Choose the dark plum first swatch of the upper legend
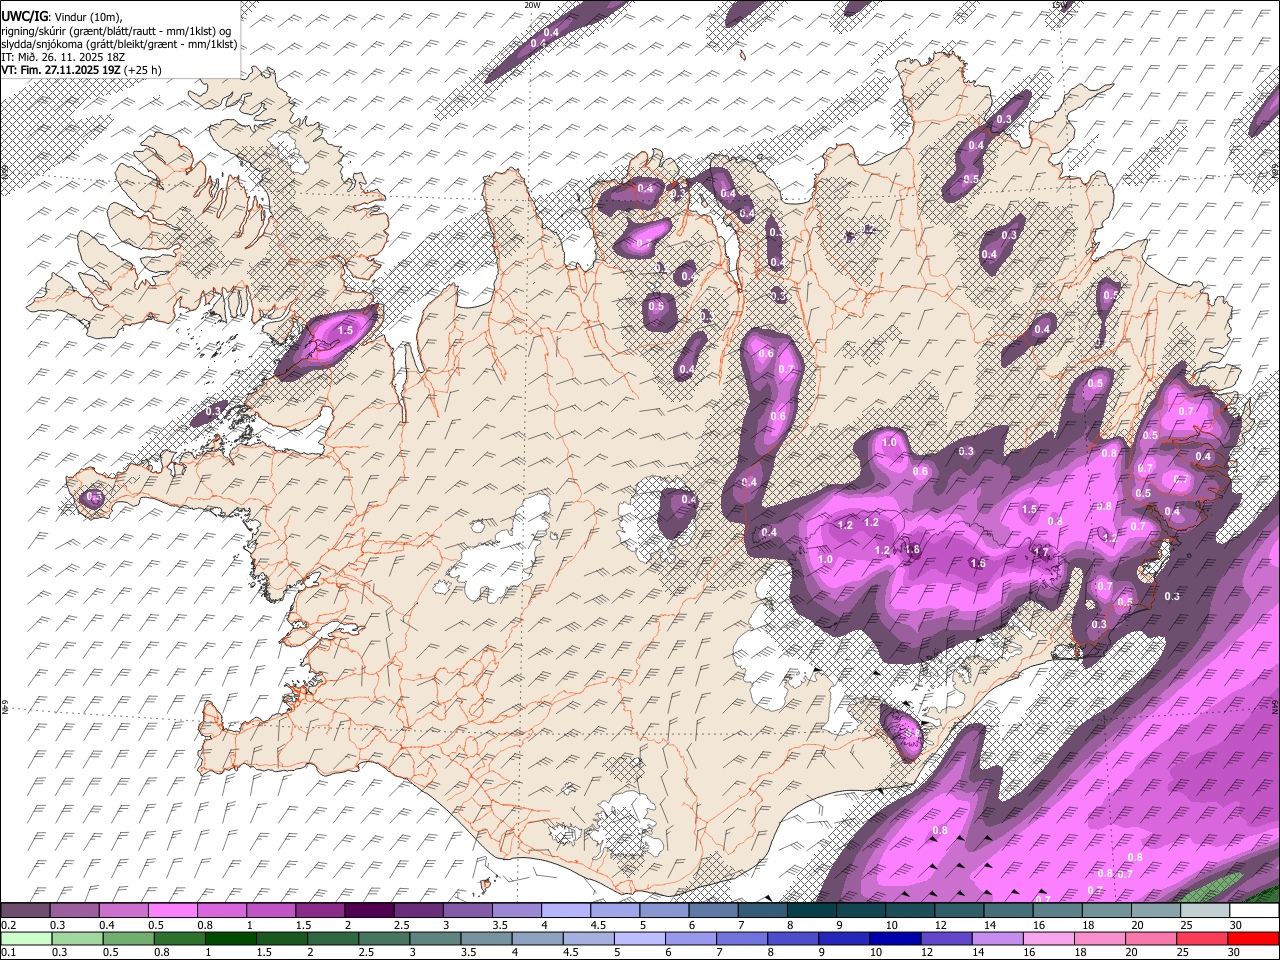Screen dimensions: 1280x960 (x=25, y=911)
